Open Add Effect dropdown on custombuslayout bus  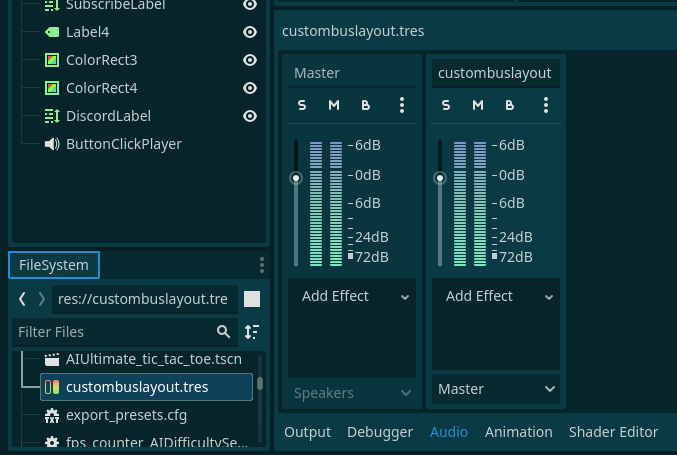click(x=496, y=297)
